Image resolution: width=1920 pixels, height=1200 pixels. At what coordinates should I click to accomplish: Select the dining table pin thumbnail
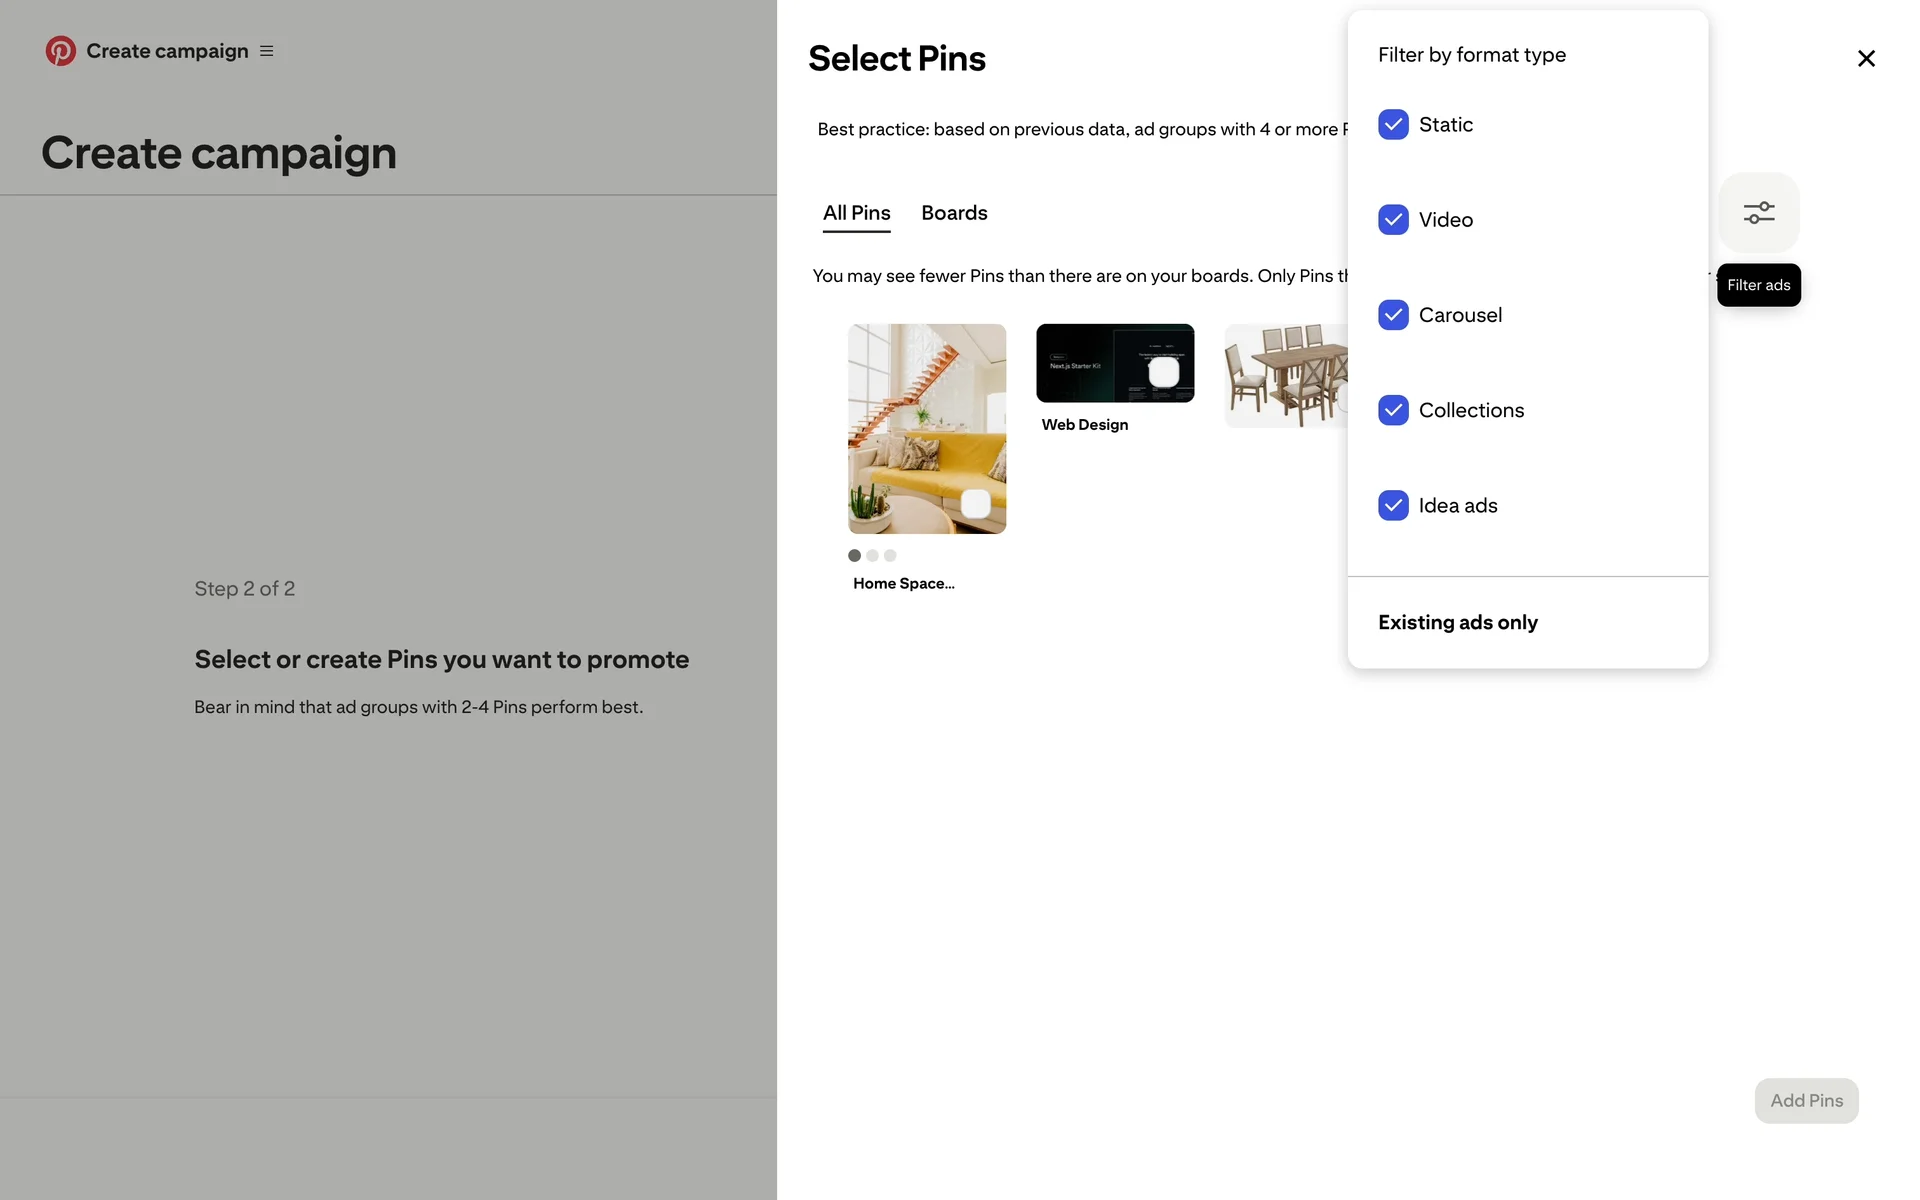(x=1285, y=376)
